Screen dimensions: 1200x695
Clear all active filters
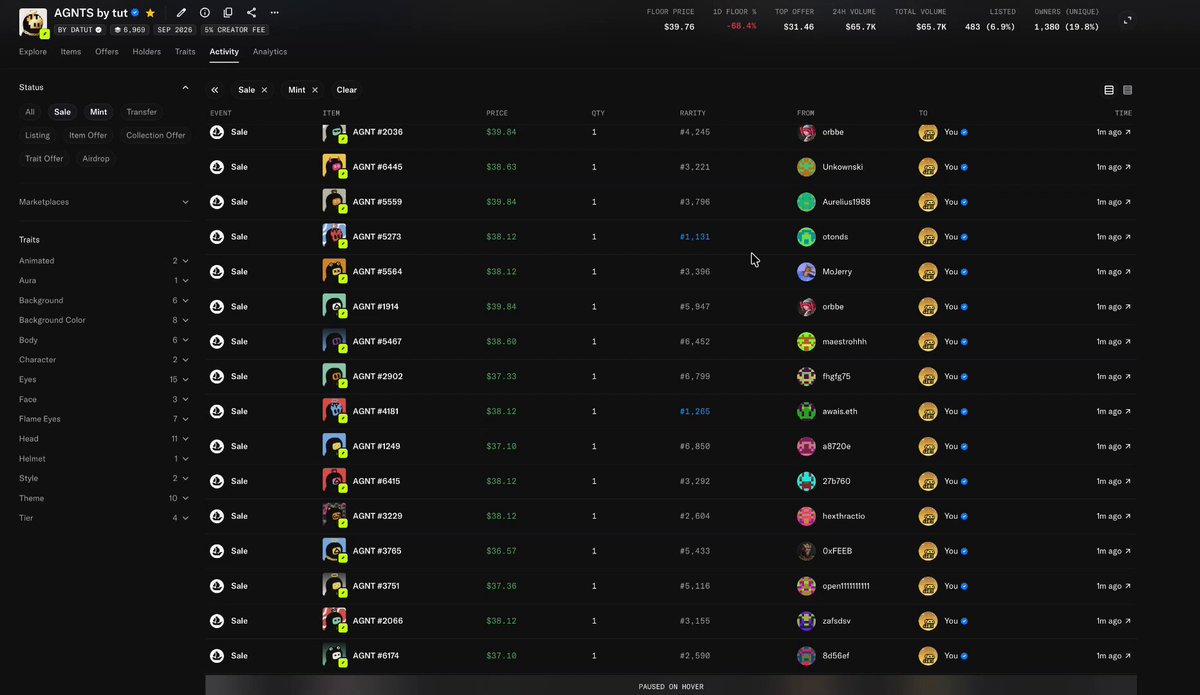tap(347, 90)
